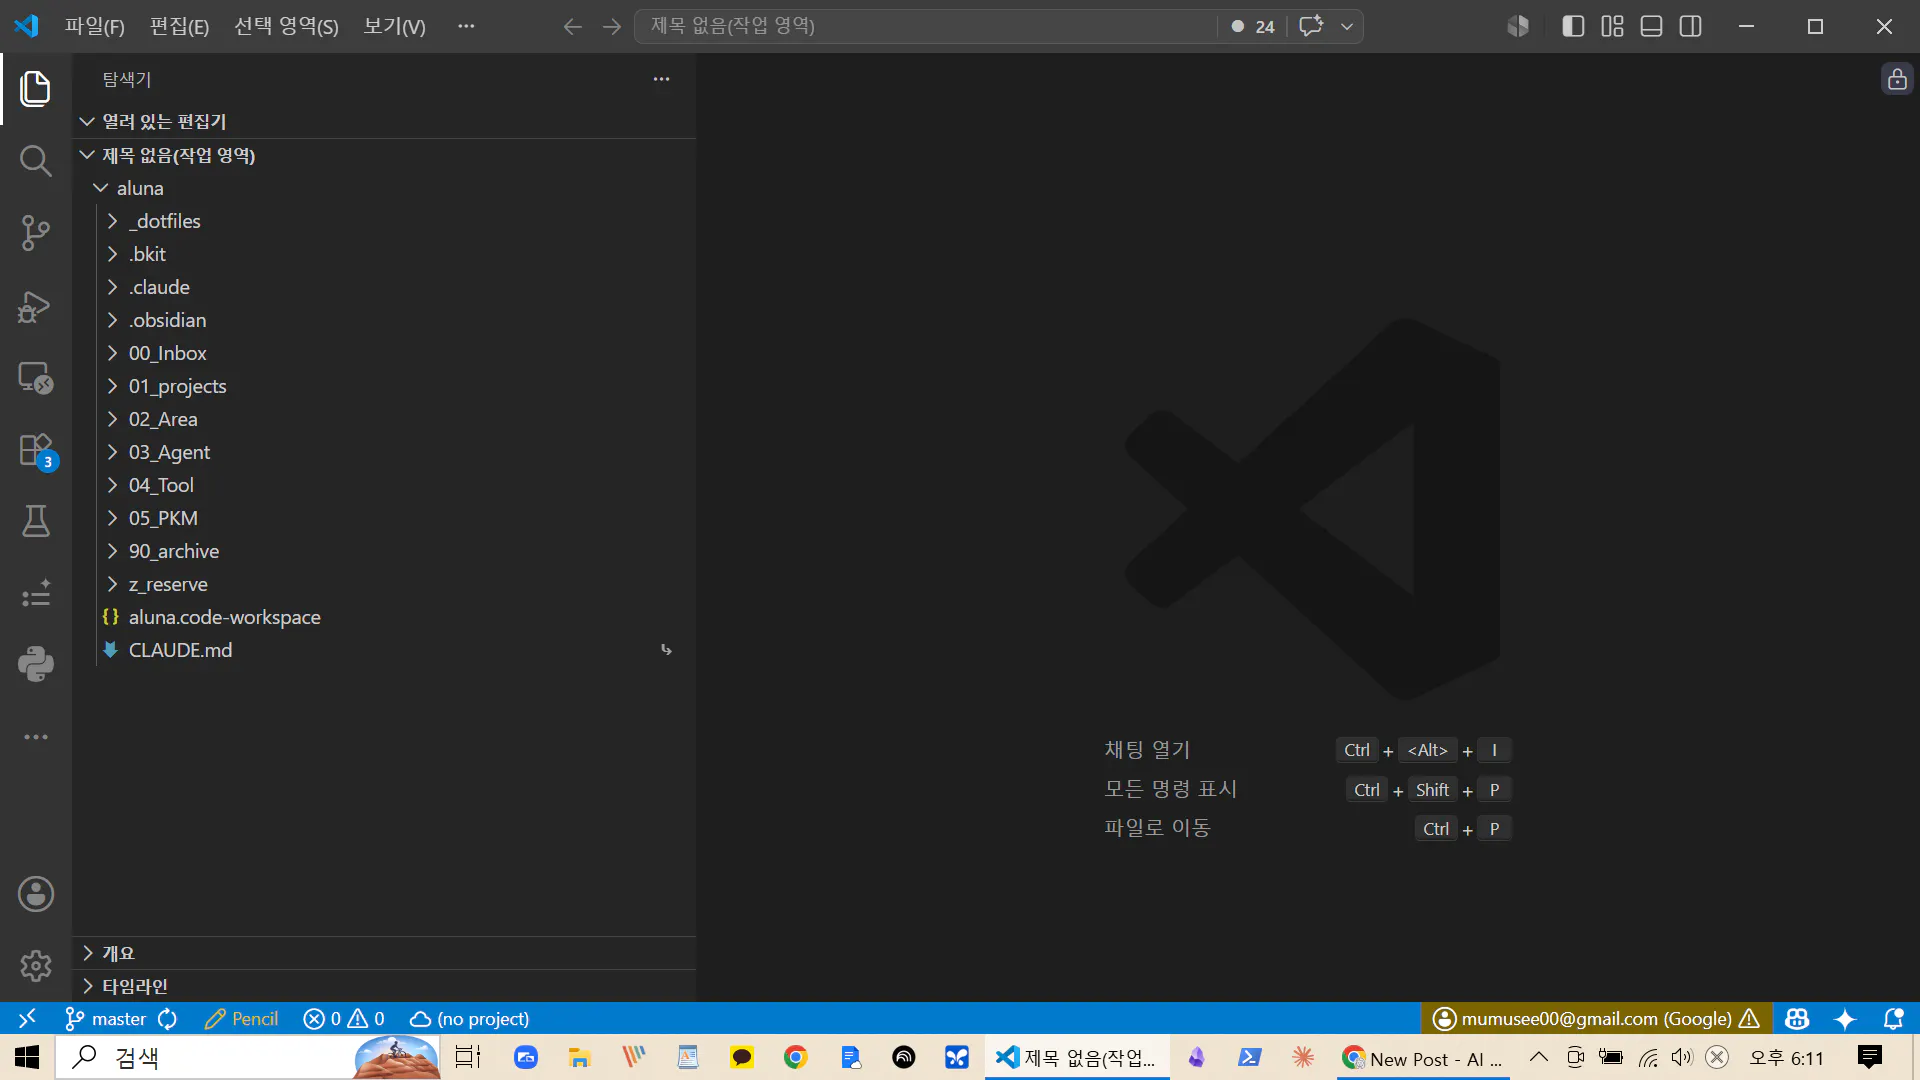This screenshot has height=1080, width=1920.
Task: Open Windows Task View from the taskbar
Action: 468,1057
